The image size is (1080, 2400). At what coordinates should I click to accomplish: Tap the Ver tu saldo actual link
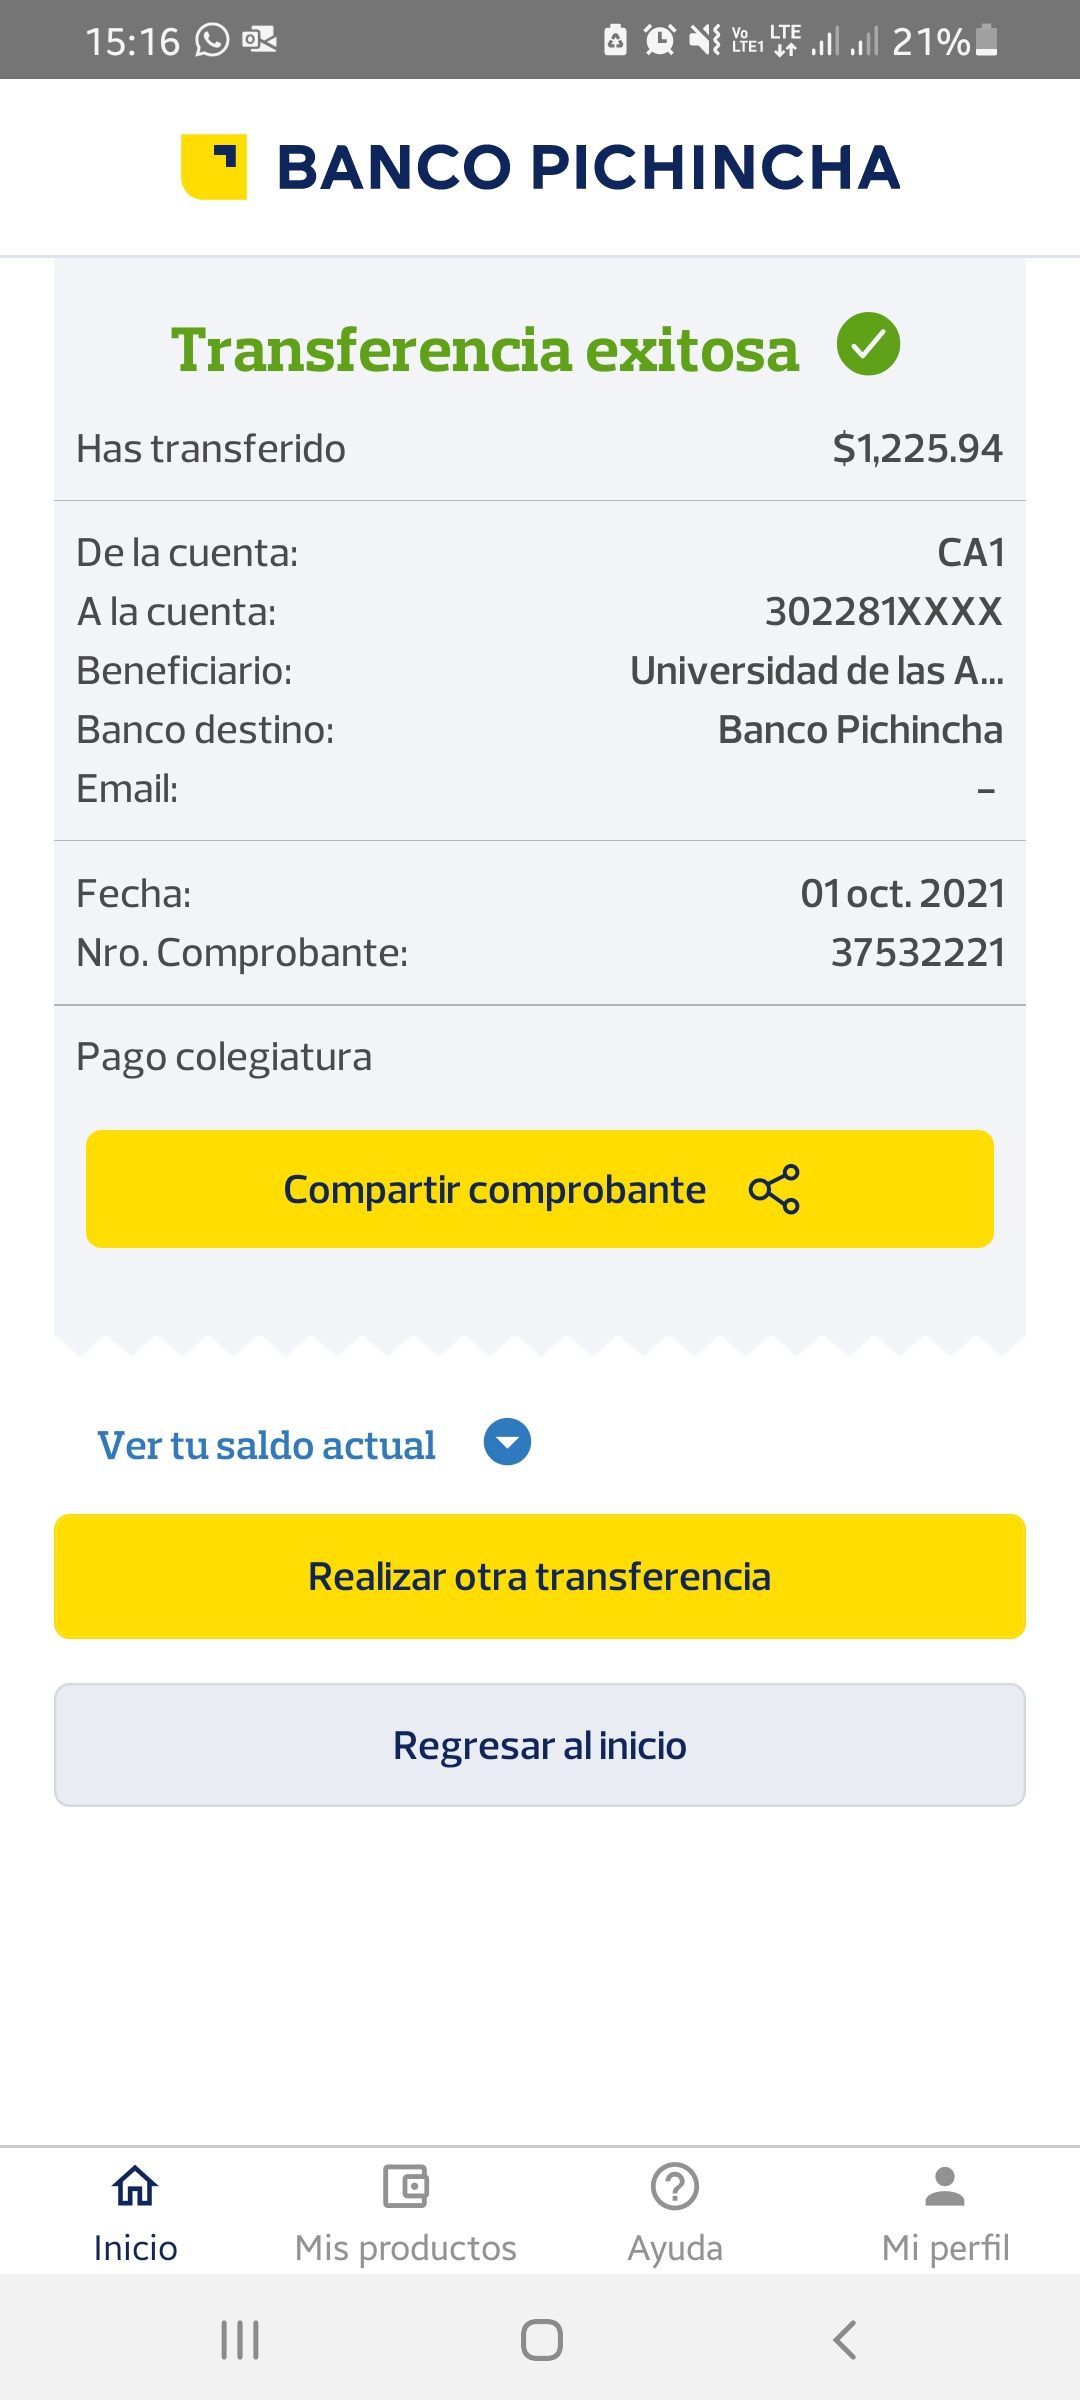(x=266, y=1445)
